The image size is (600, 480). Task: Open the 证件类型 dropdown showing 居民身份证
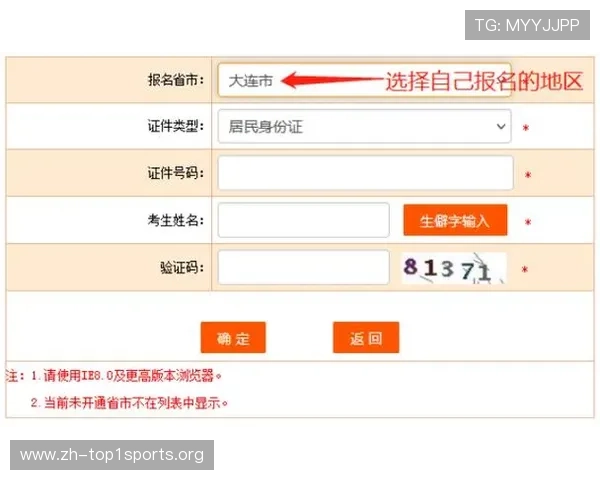(x=364, y=126)
